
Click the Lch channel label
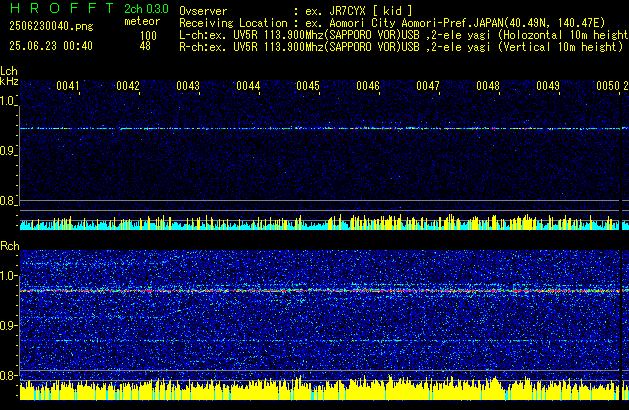point(9,71)
